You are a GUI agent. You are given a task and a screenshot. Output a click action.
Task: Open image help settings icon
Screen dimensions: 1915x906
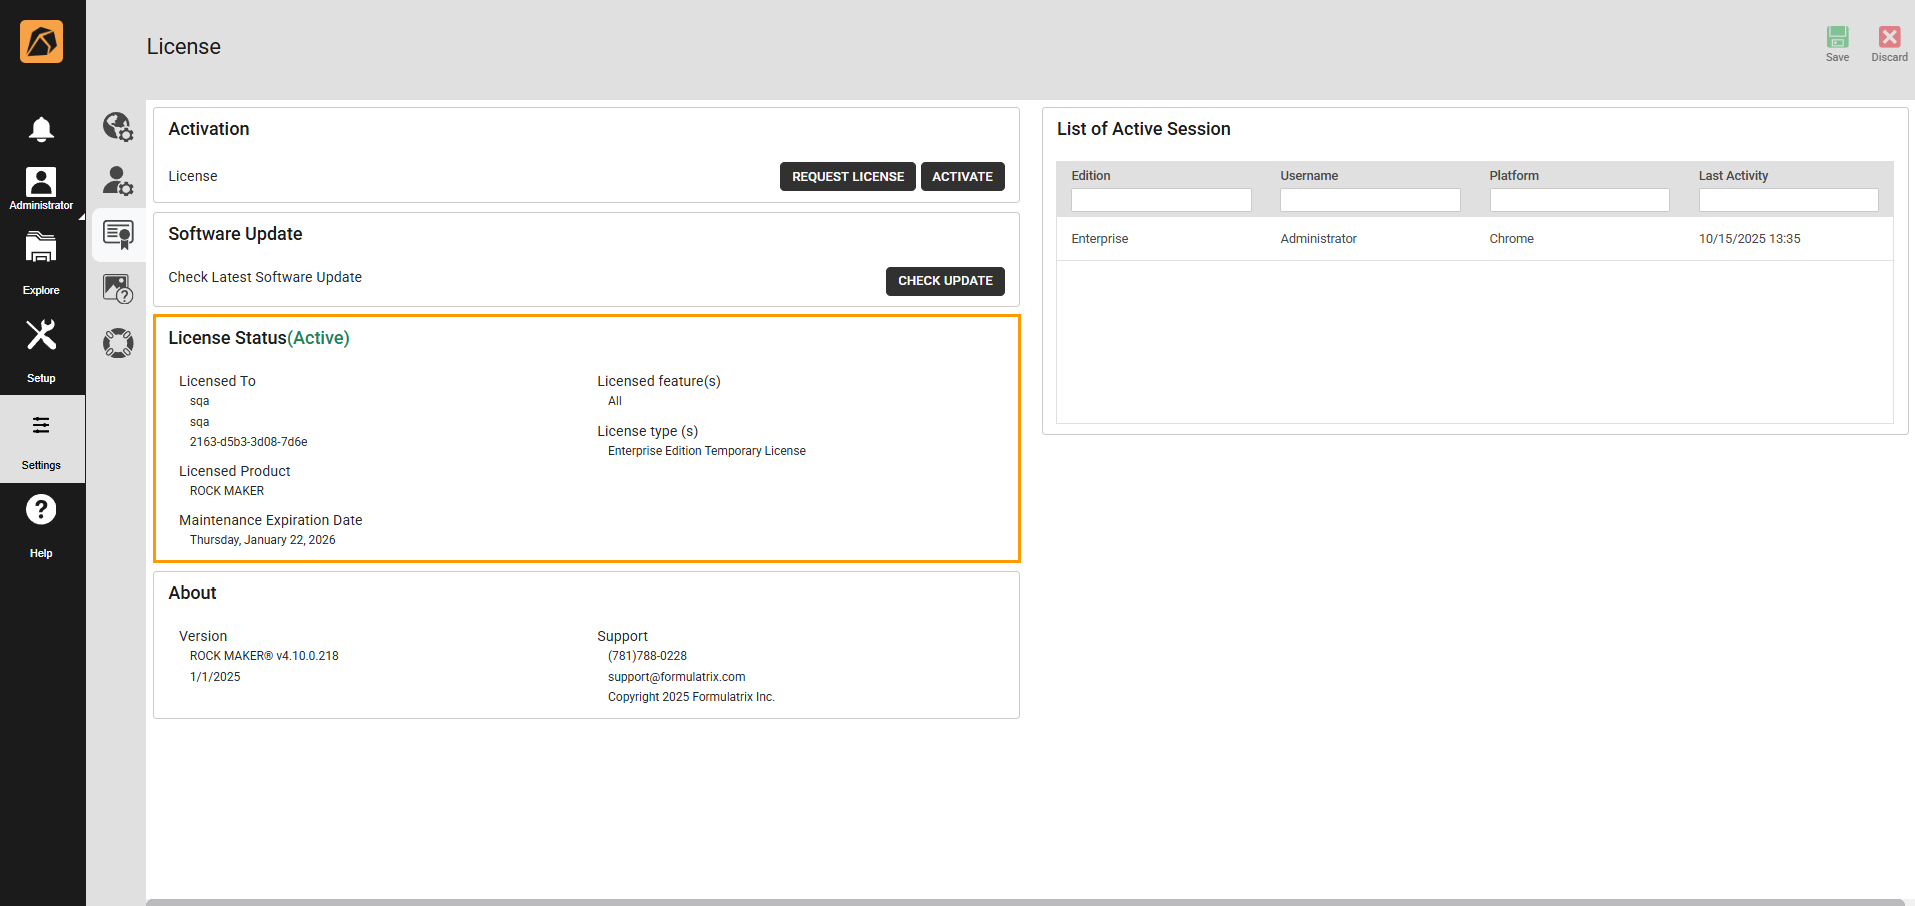[x=118, y=289]
